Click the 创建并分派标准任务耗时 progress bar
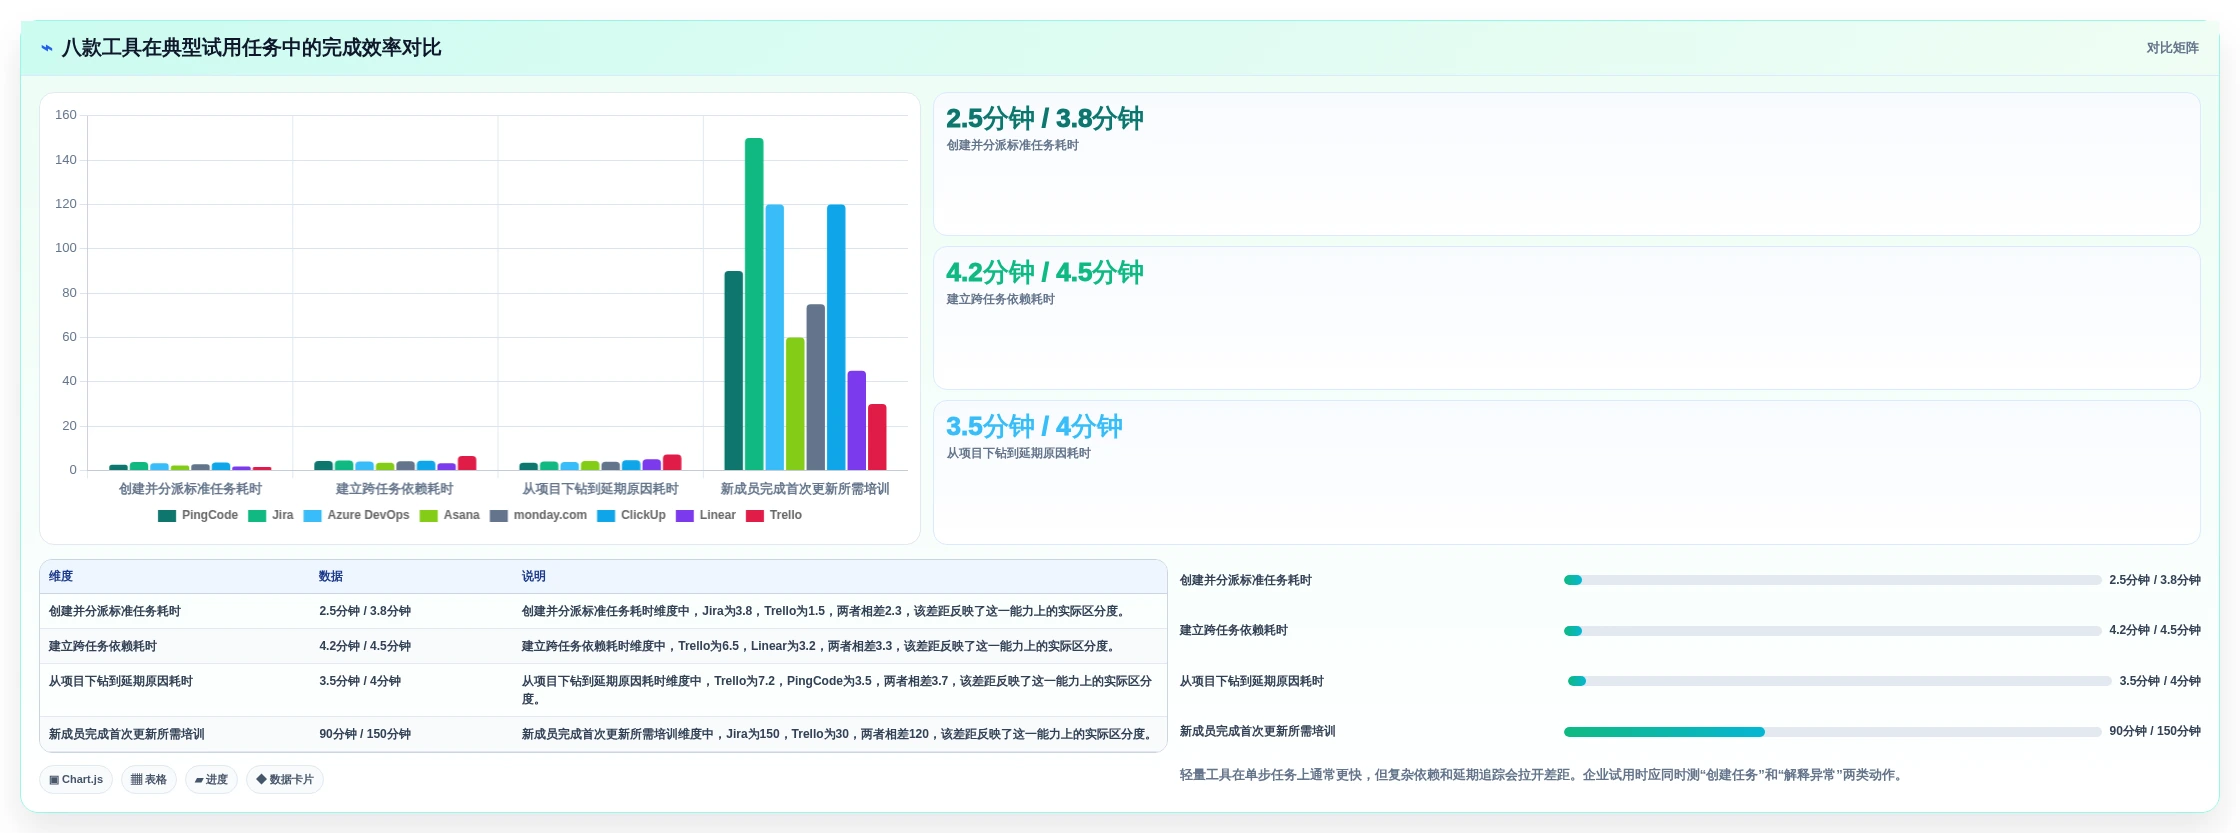Screen dimensions: 2240x833 (1832, 580)
